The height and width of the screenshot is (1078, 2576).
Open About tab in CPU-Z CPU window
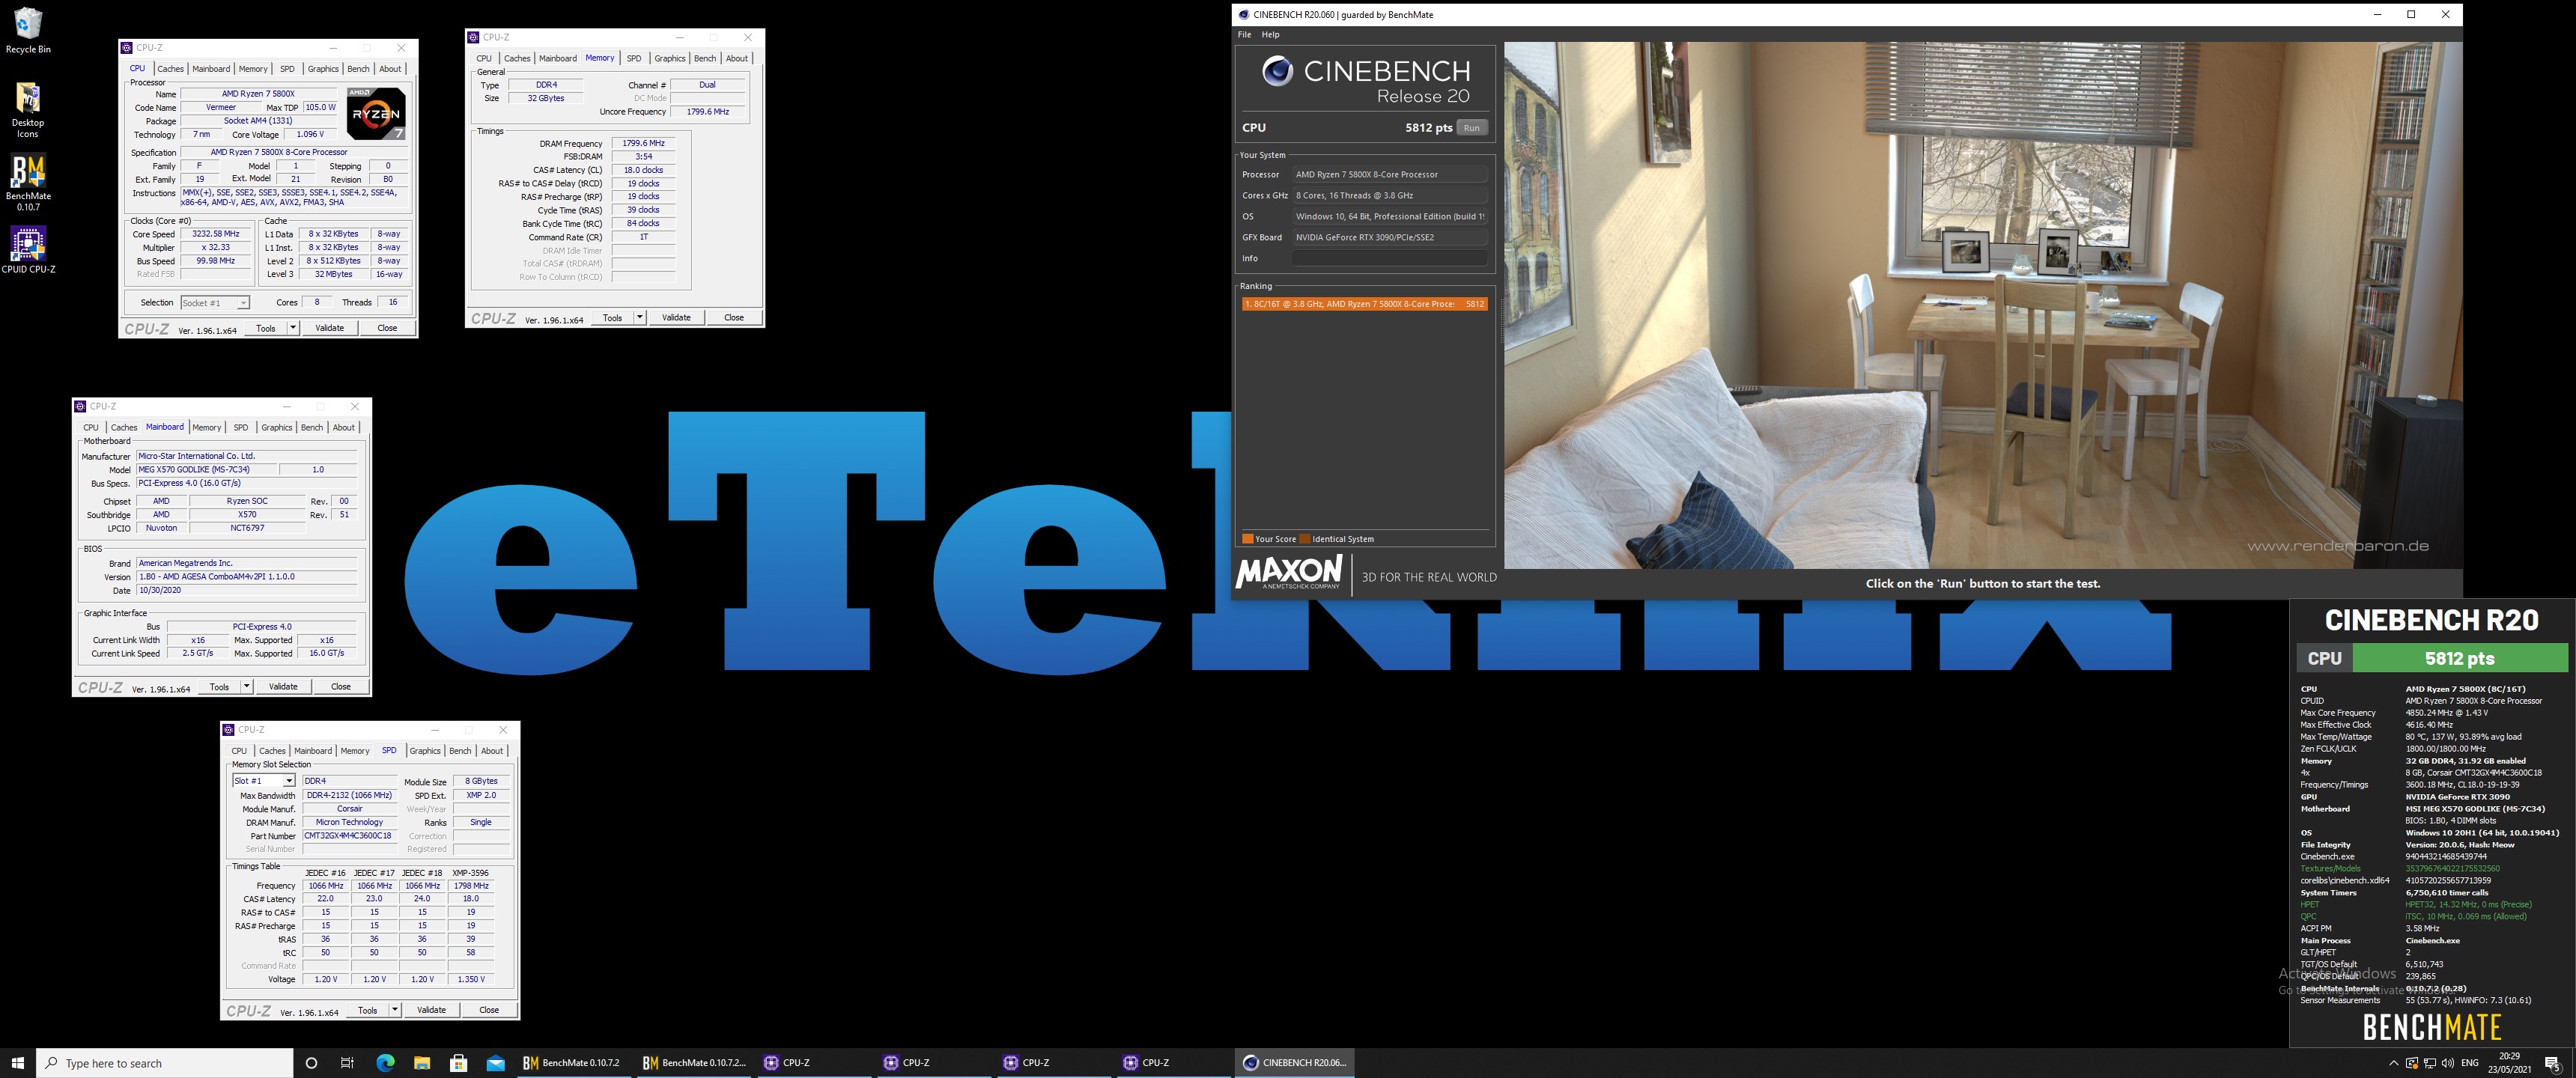(x=390, y=69)
